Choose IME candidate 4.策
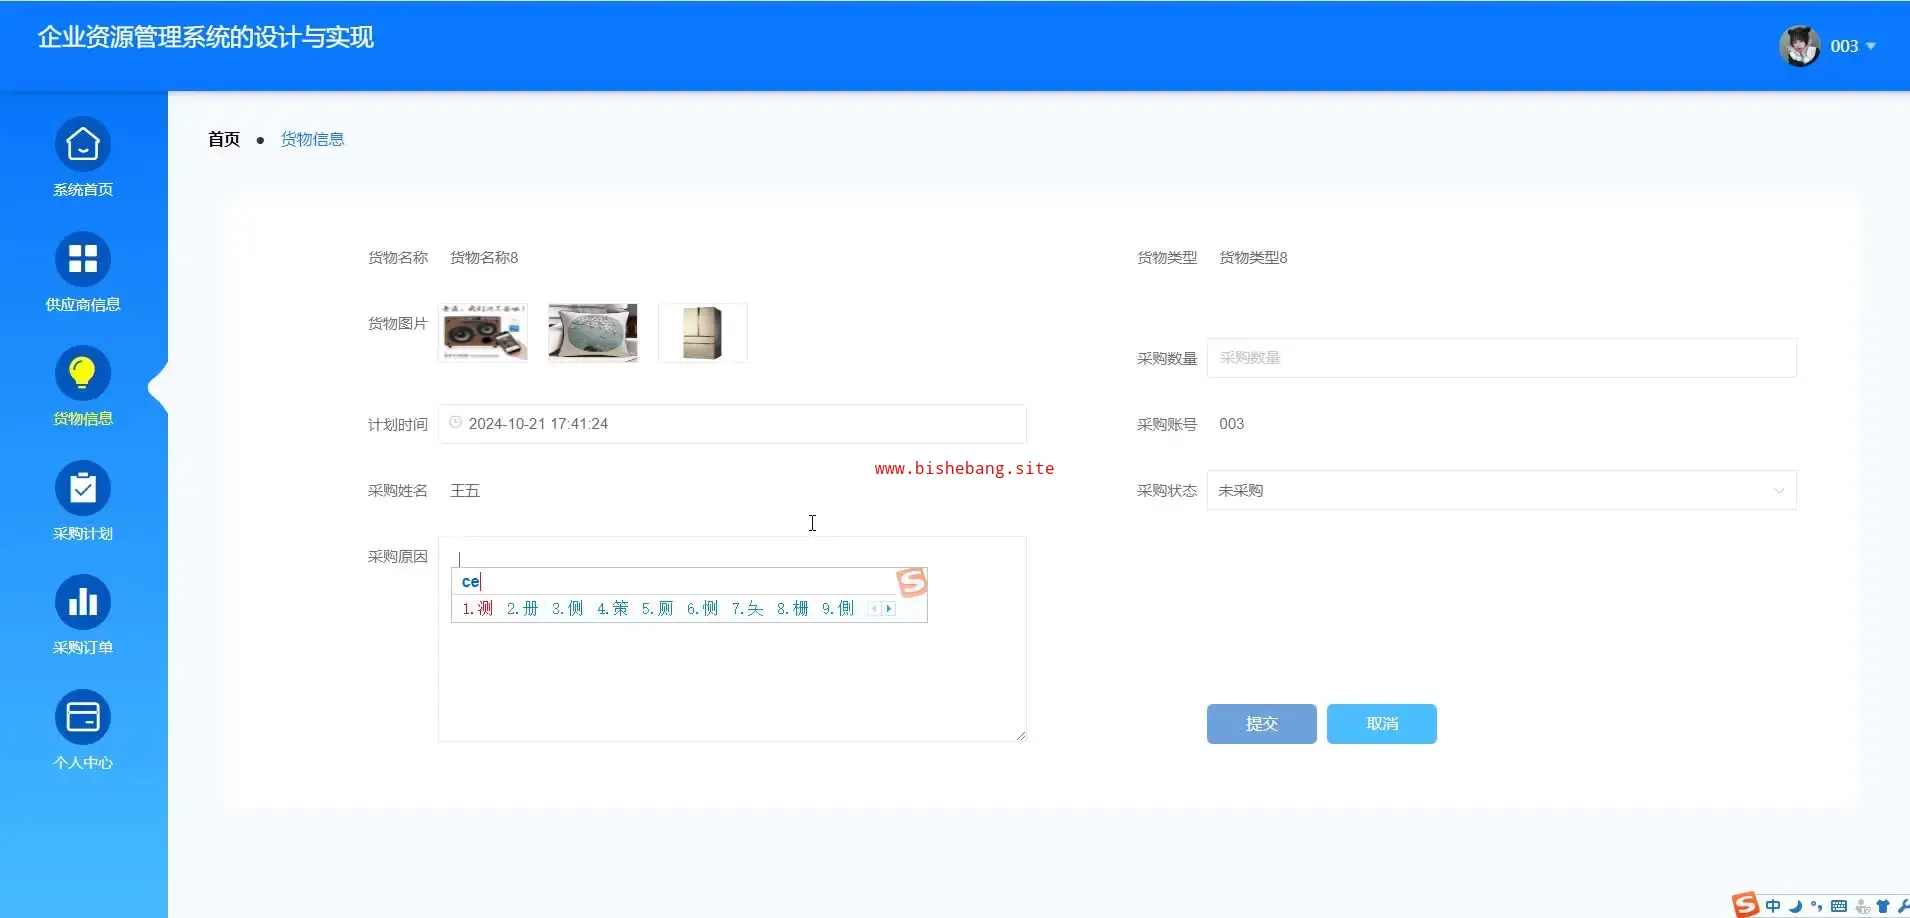This screenshot has height=918, width=1910. pos(612,608)
